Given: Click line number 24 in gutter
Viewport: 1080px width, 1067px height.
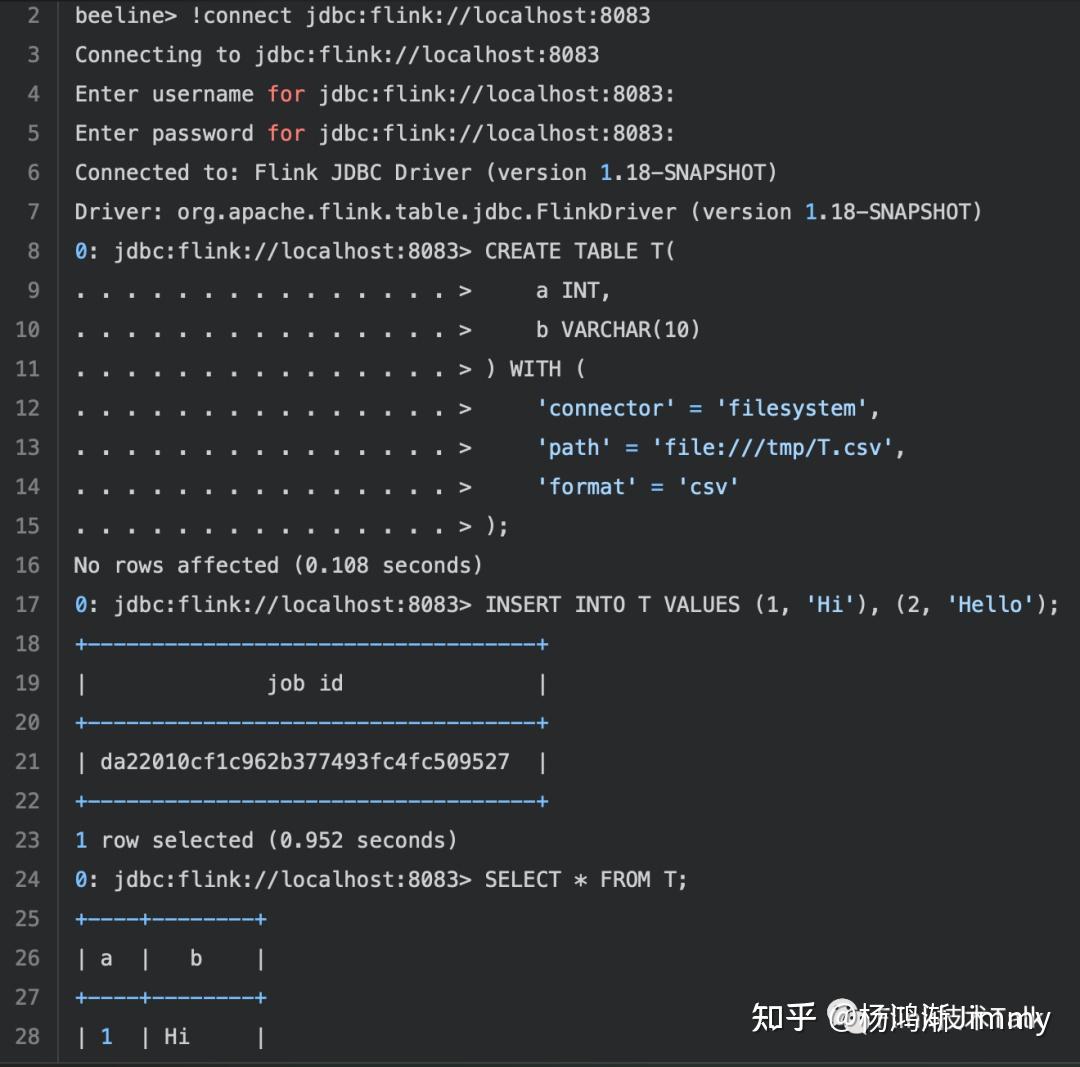Looking at the screenshot, I should pos(28,879).
